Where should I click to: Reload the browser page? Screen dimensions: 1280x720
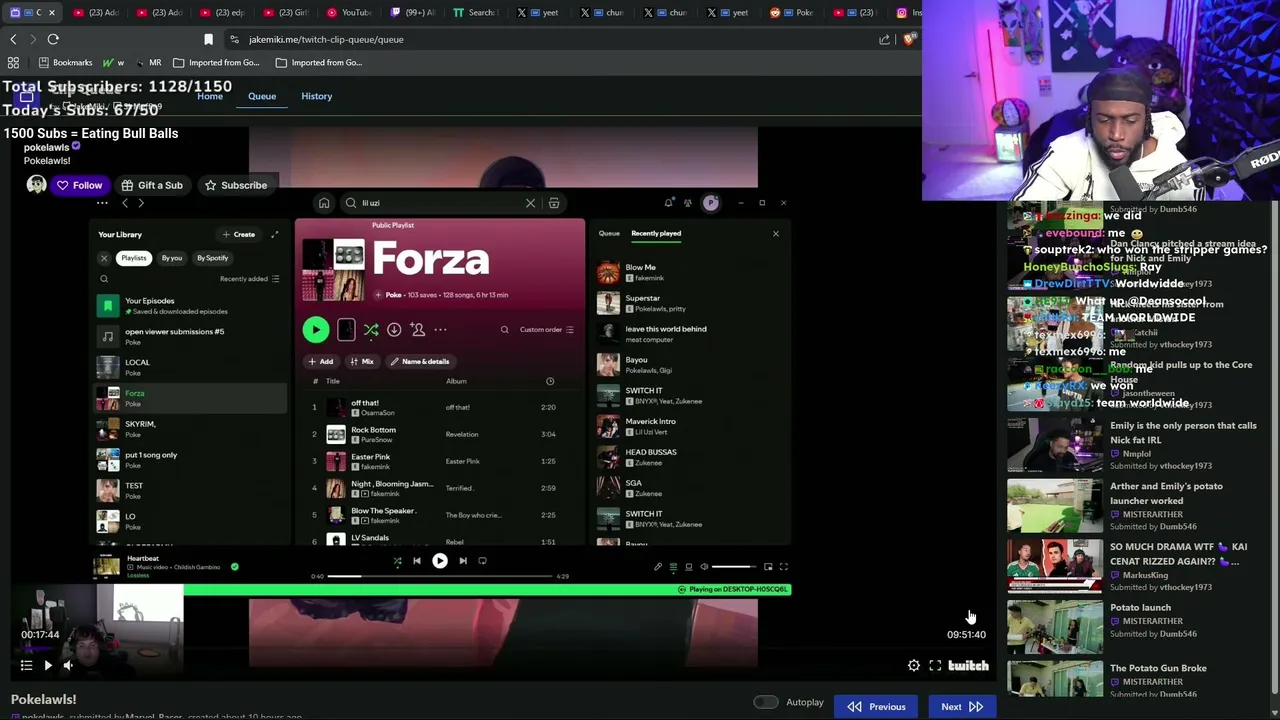tap(53, 39)
